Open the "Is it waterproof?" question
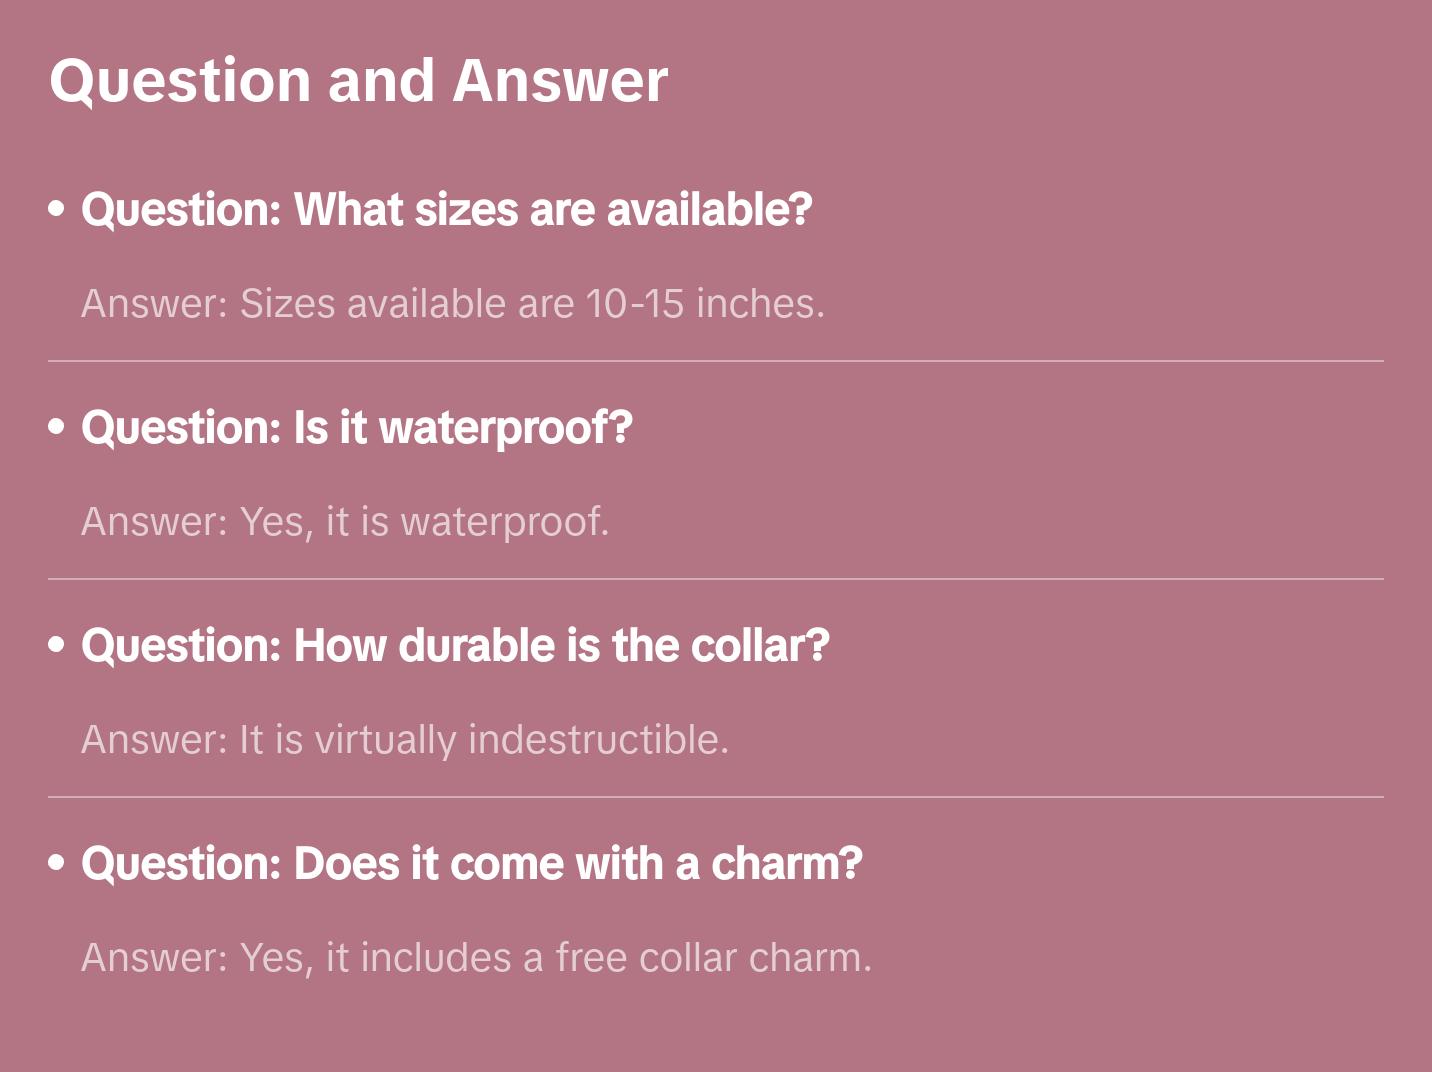 pos(356,428)
